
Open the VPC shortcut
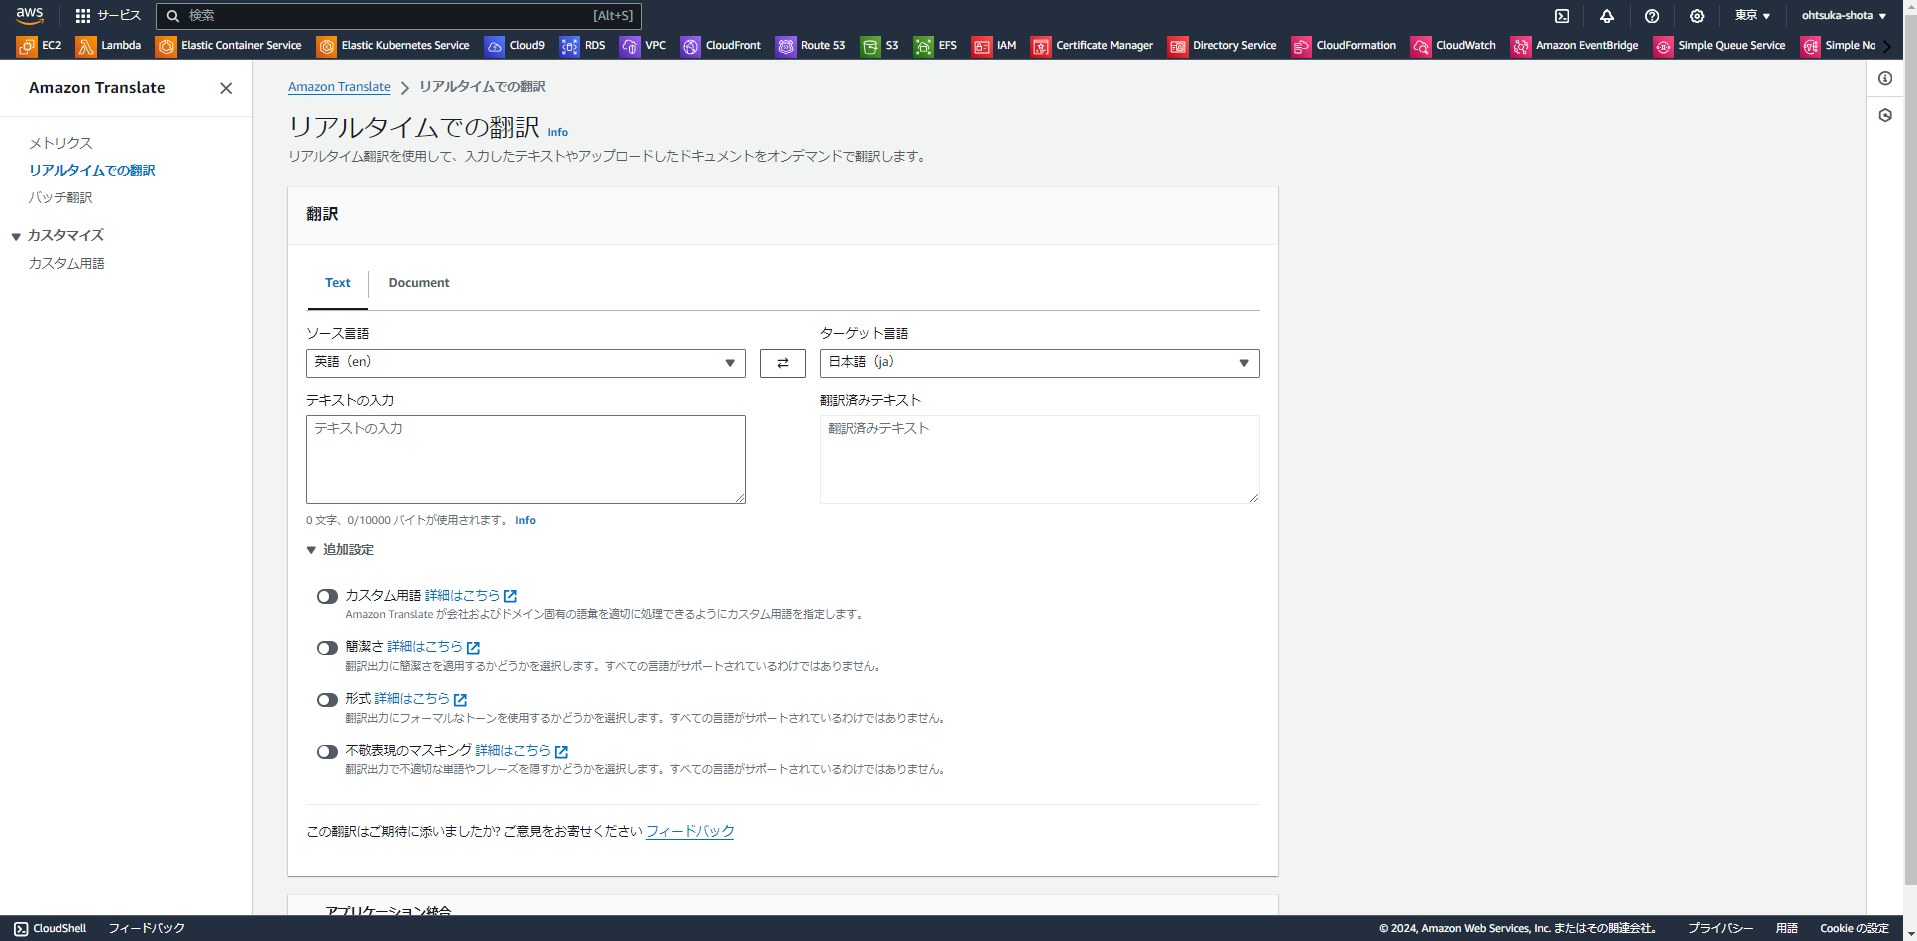coord(643,46)
